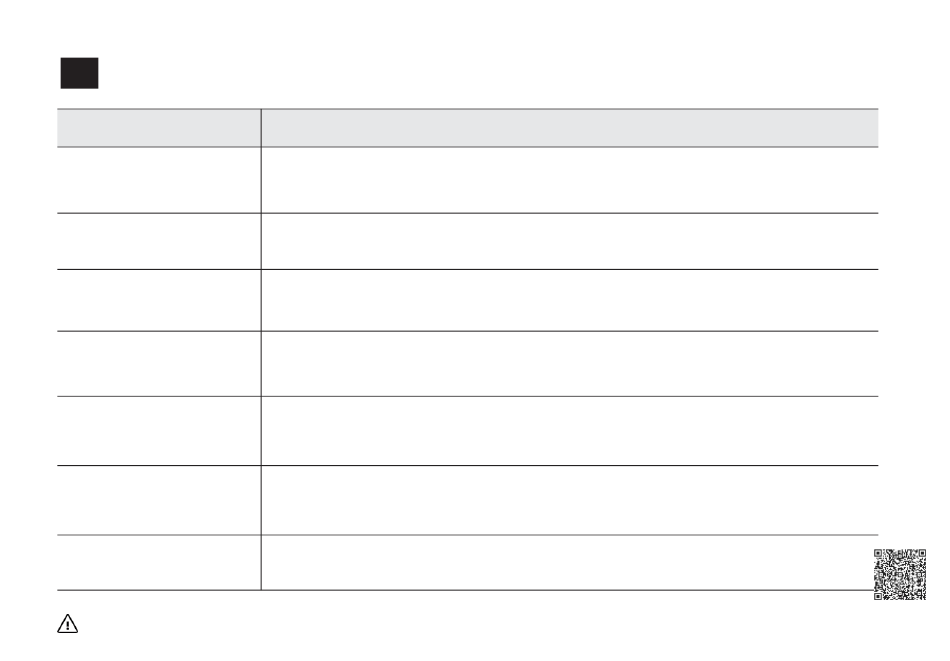Click second body row's narrow column cell

159,241
